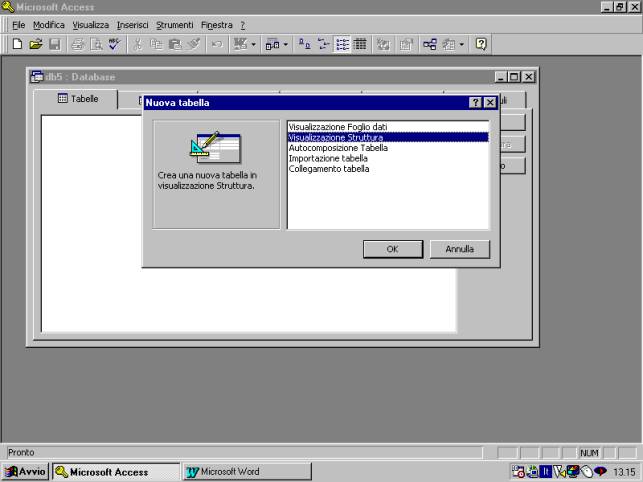Switch to Microsoft Word taskbar button
The height and width of the screenshot is (482, 643).
(x=247, y=472)
